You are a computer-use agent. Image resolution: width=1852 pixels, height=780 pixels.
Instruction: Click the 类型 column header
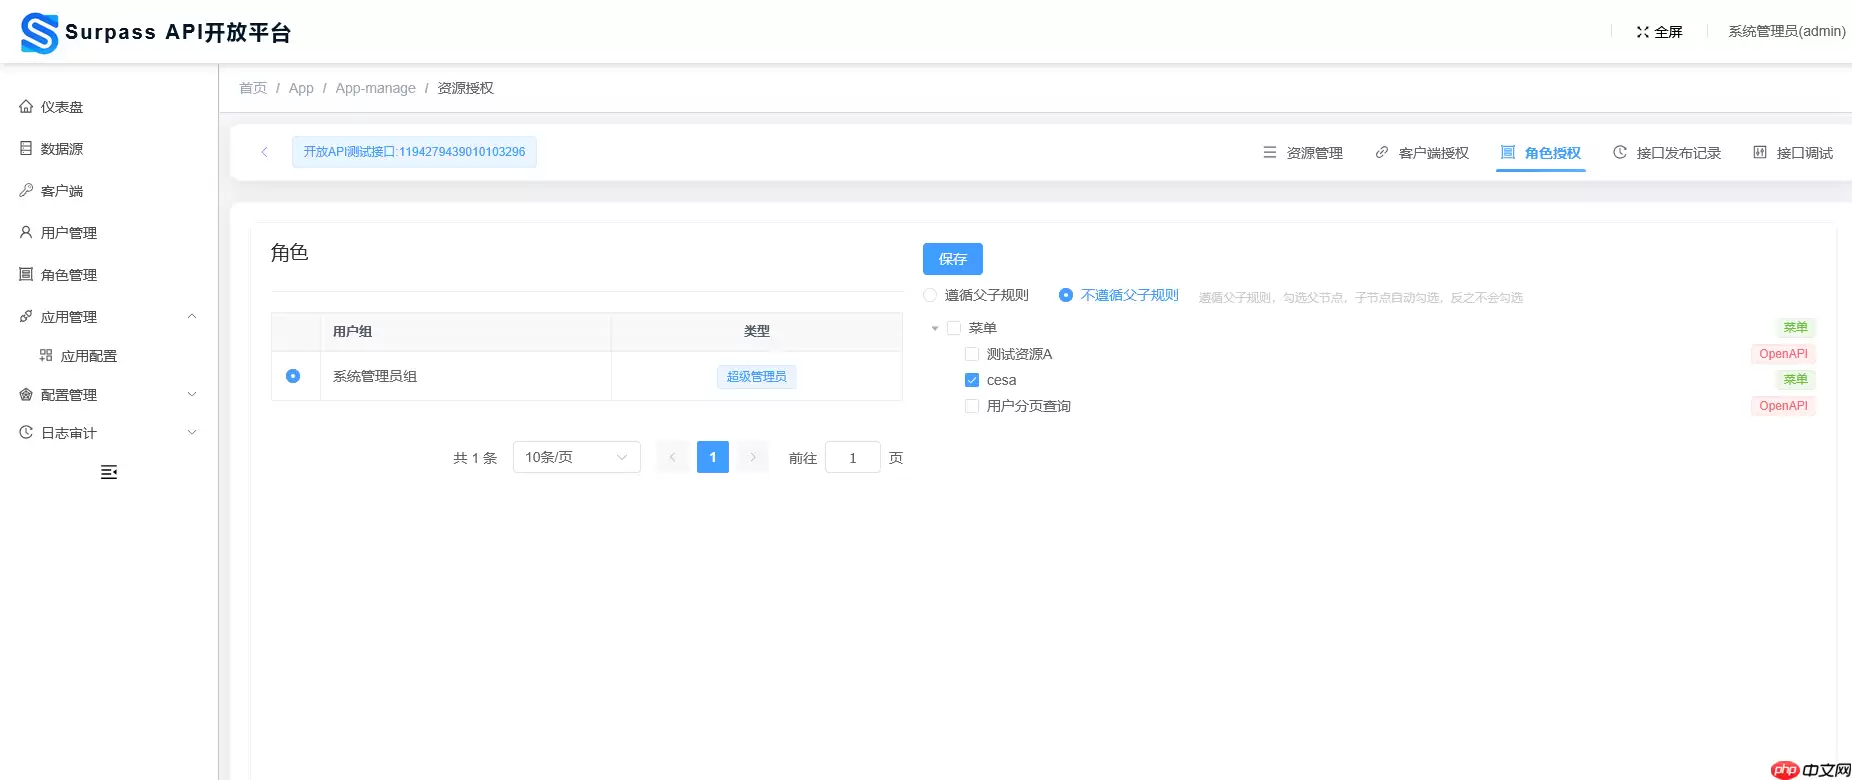[757, 331]
